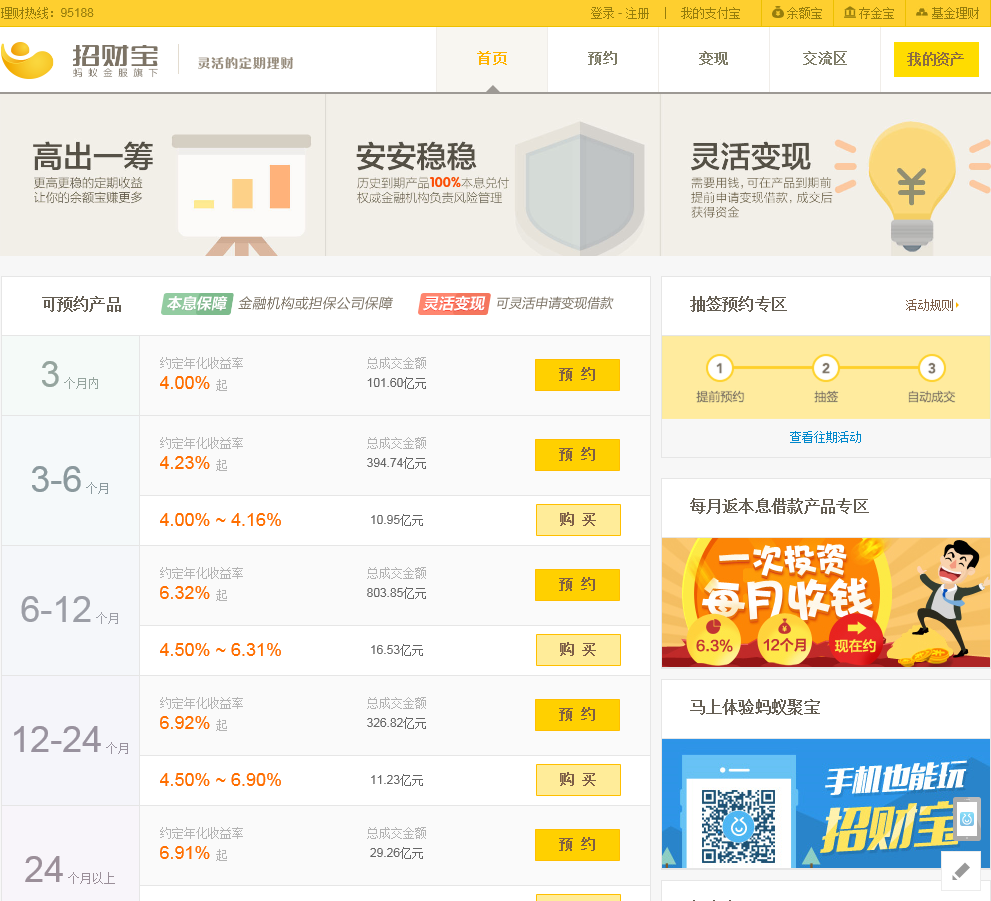
Task: Click the pencil feedback icon at bottom right
Action: (x=961, y=872)
